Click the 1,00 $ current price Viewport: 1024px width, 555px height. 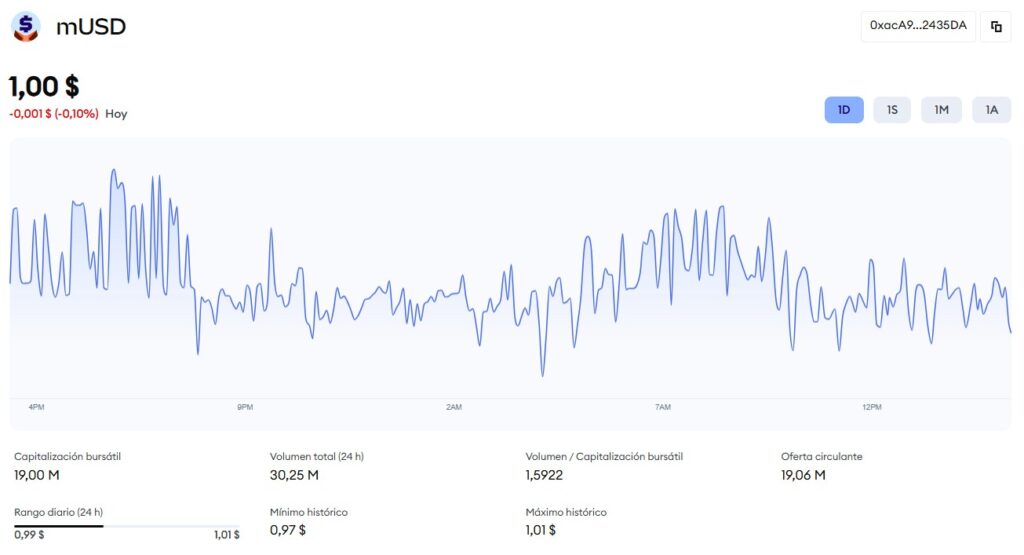click(x=44, y=87)
